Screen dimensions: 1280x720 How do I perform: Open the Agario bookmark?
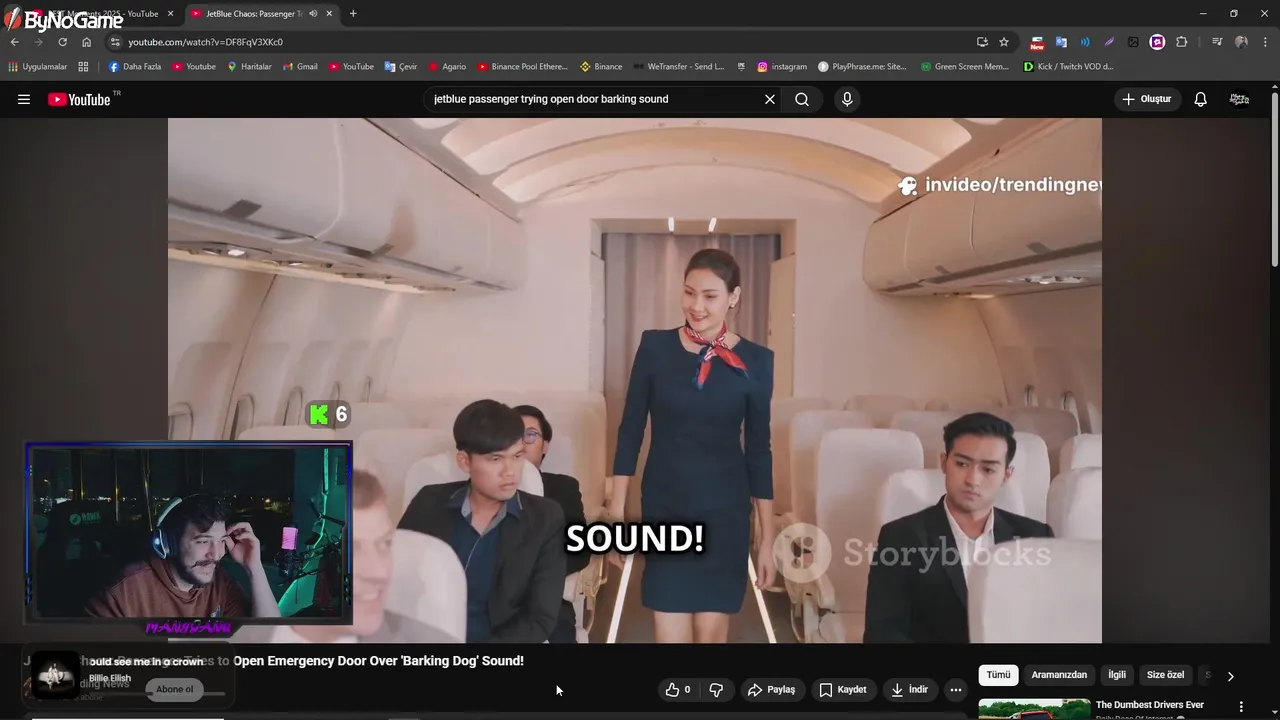pos(447,67)
